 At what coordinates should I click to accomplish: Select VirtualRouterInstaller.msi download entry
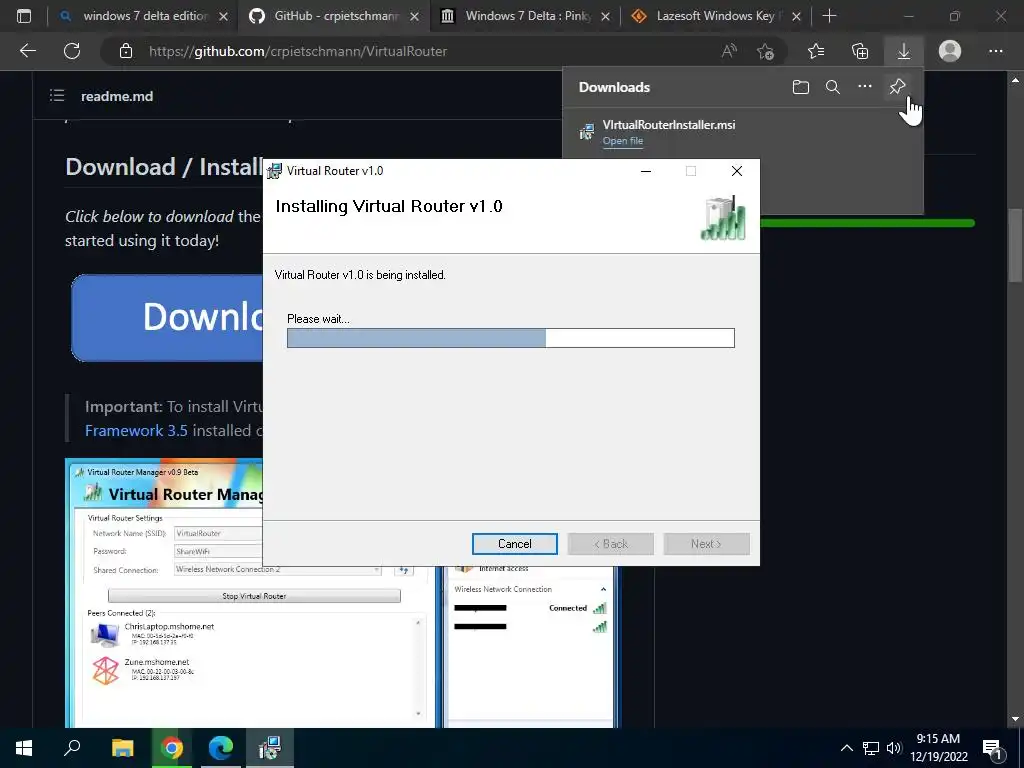point(742,132)
